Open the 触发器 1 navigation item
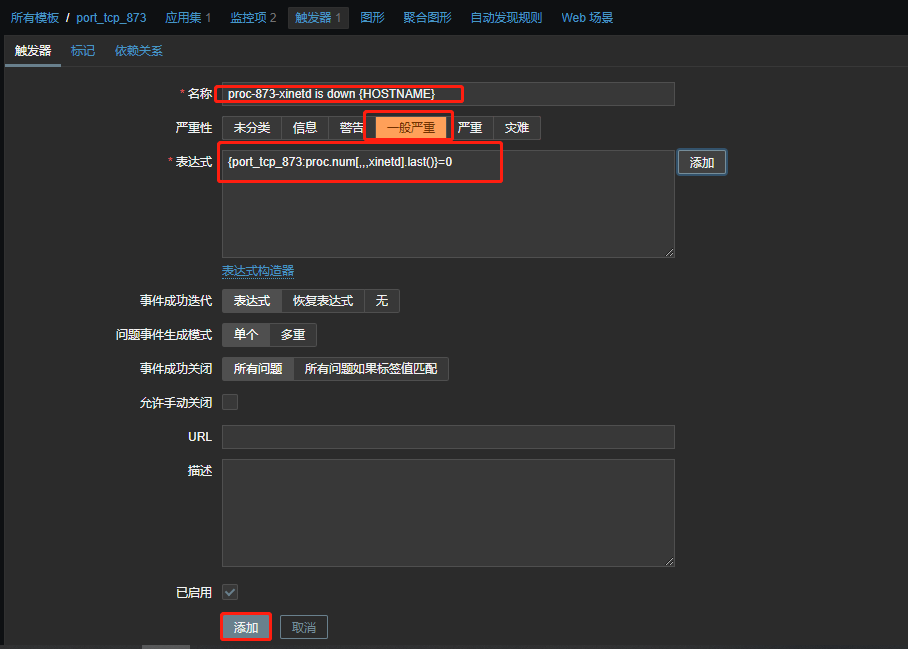Screen dimensions: 908x649 [x=318, y=18]
